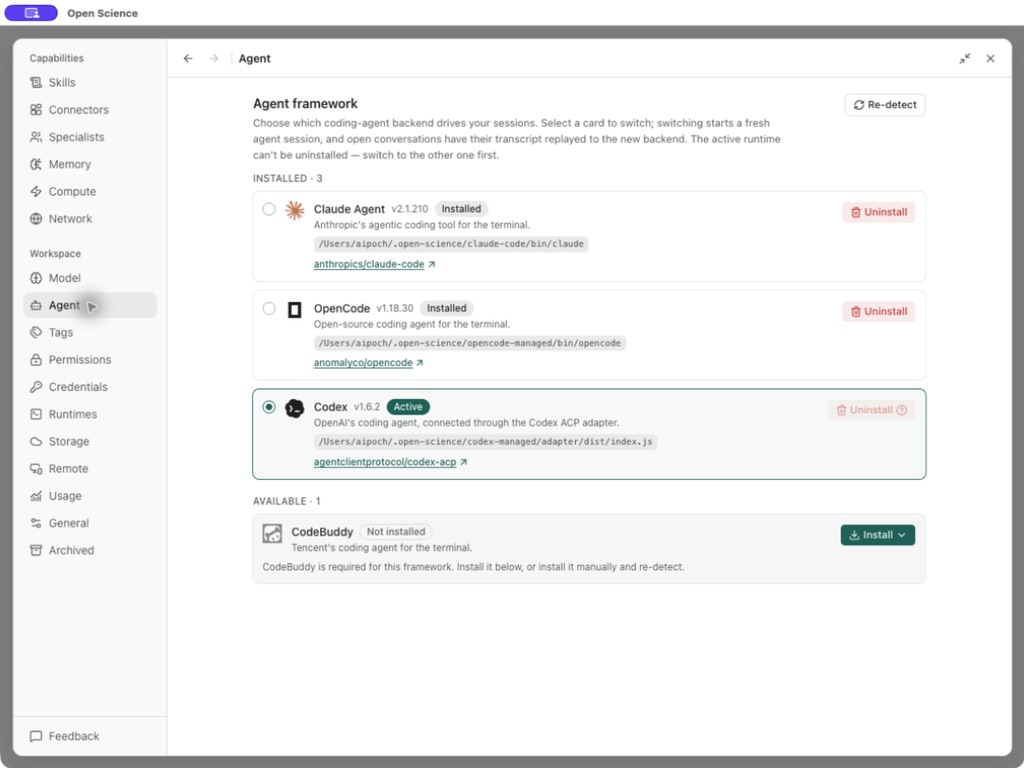Click the Agent robot icon in sidebar
Image resolution: width=1024 pixels, height=768 pixels.
[x=36, y=306]
